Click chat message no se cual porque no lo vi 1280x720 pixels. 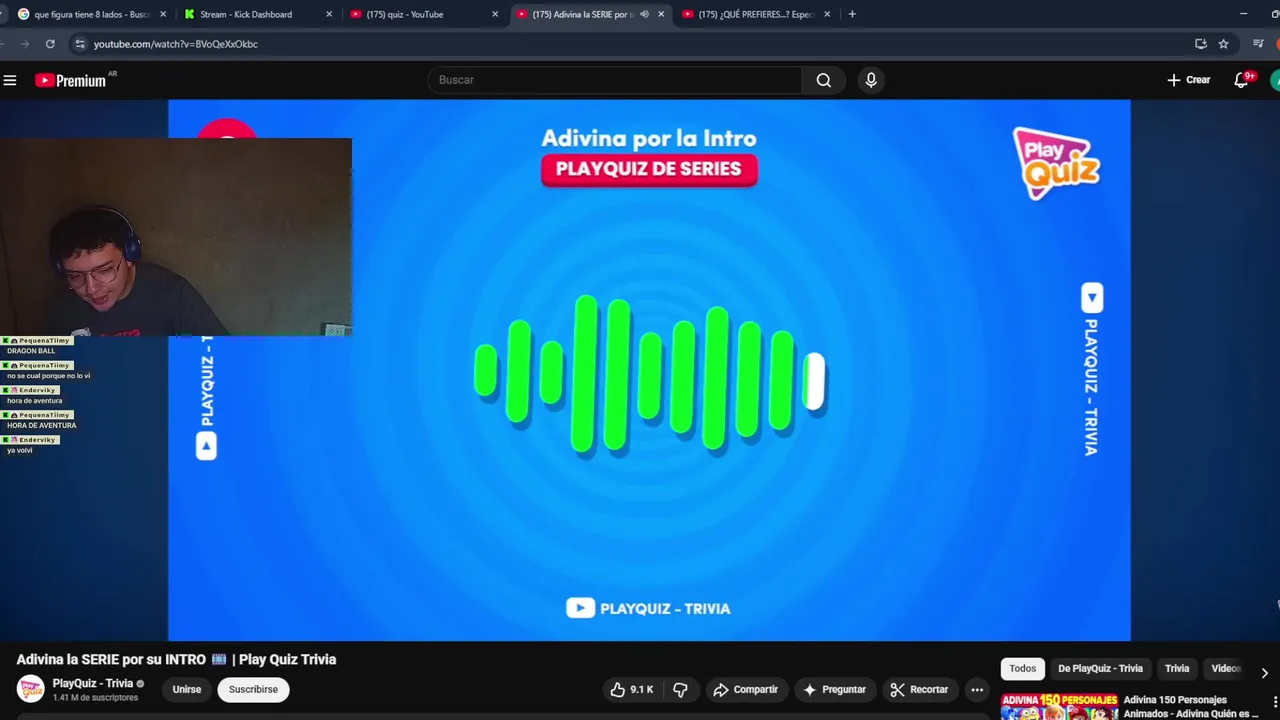coord(48,376)
